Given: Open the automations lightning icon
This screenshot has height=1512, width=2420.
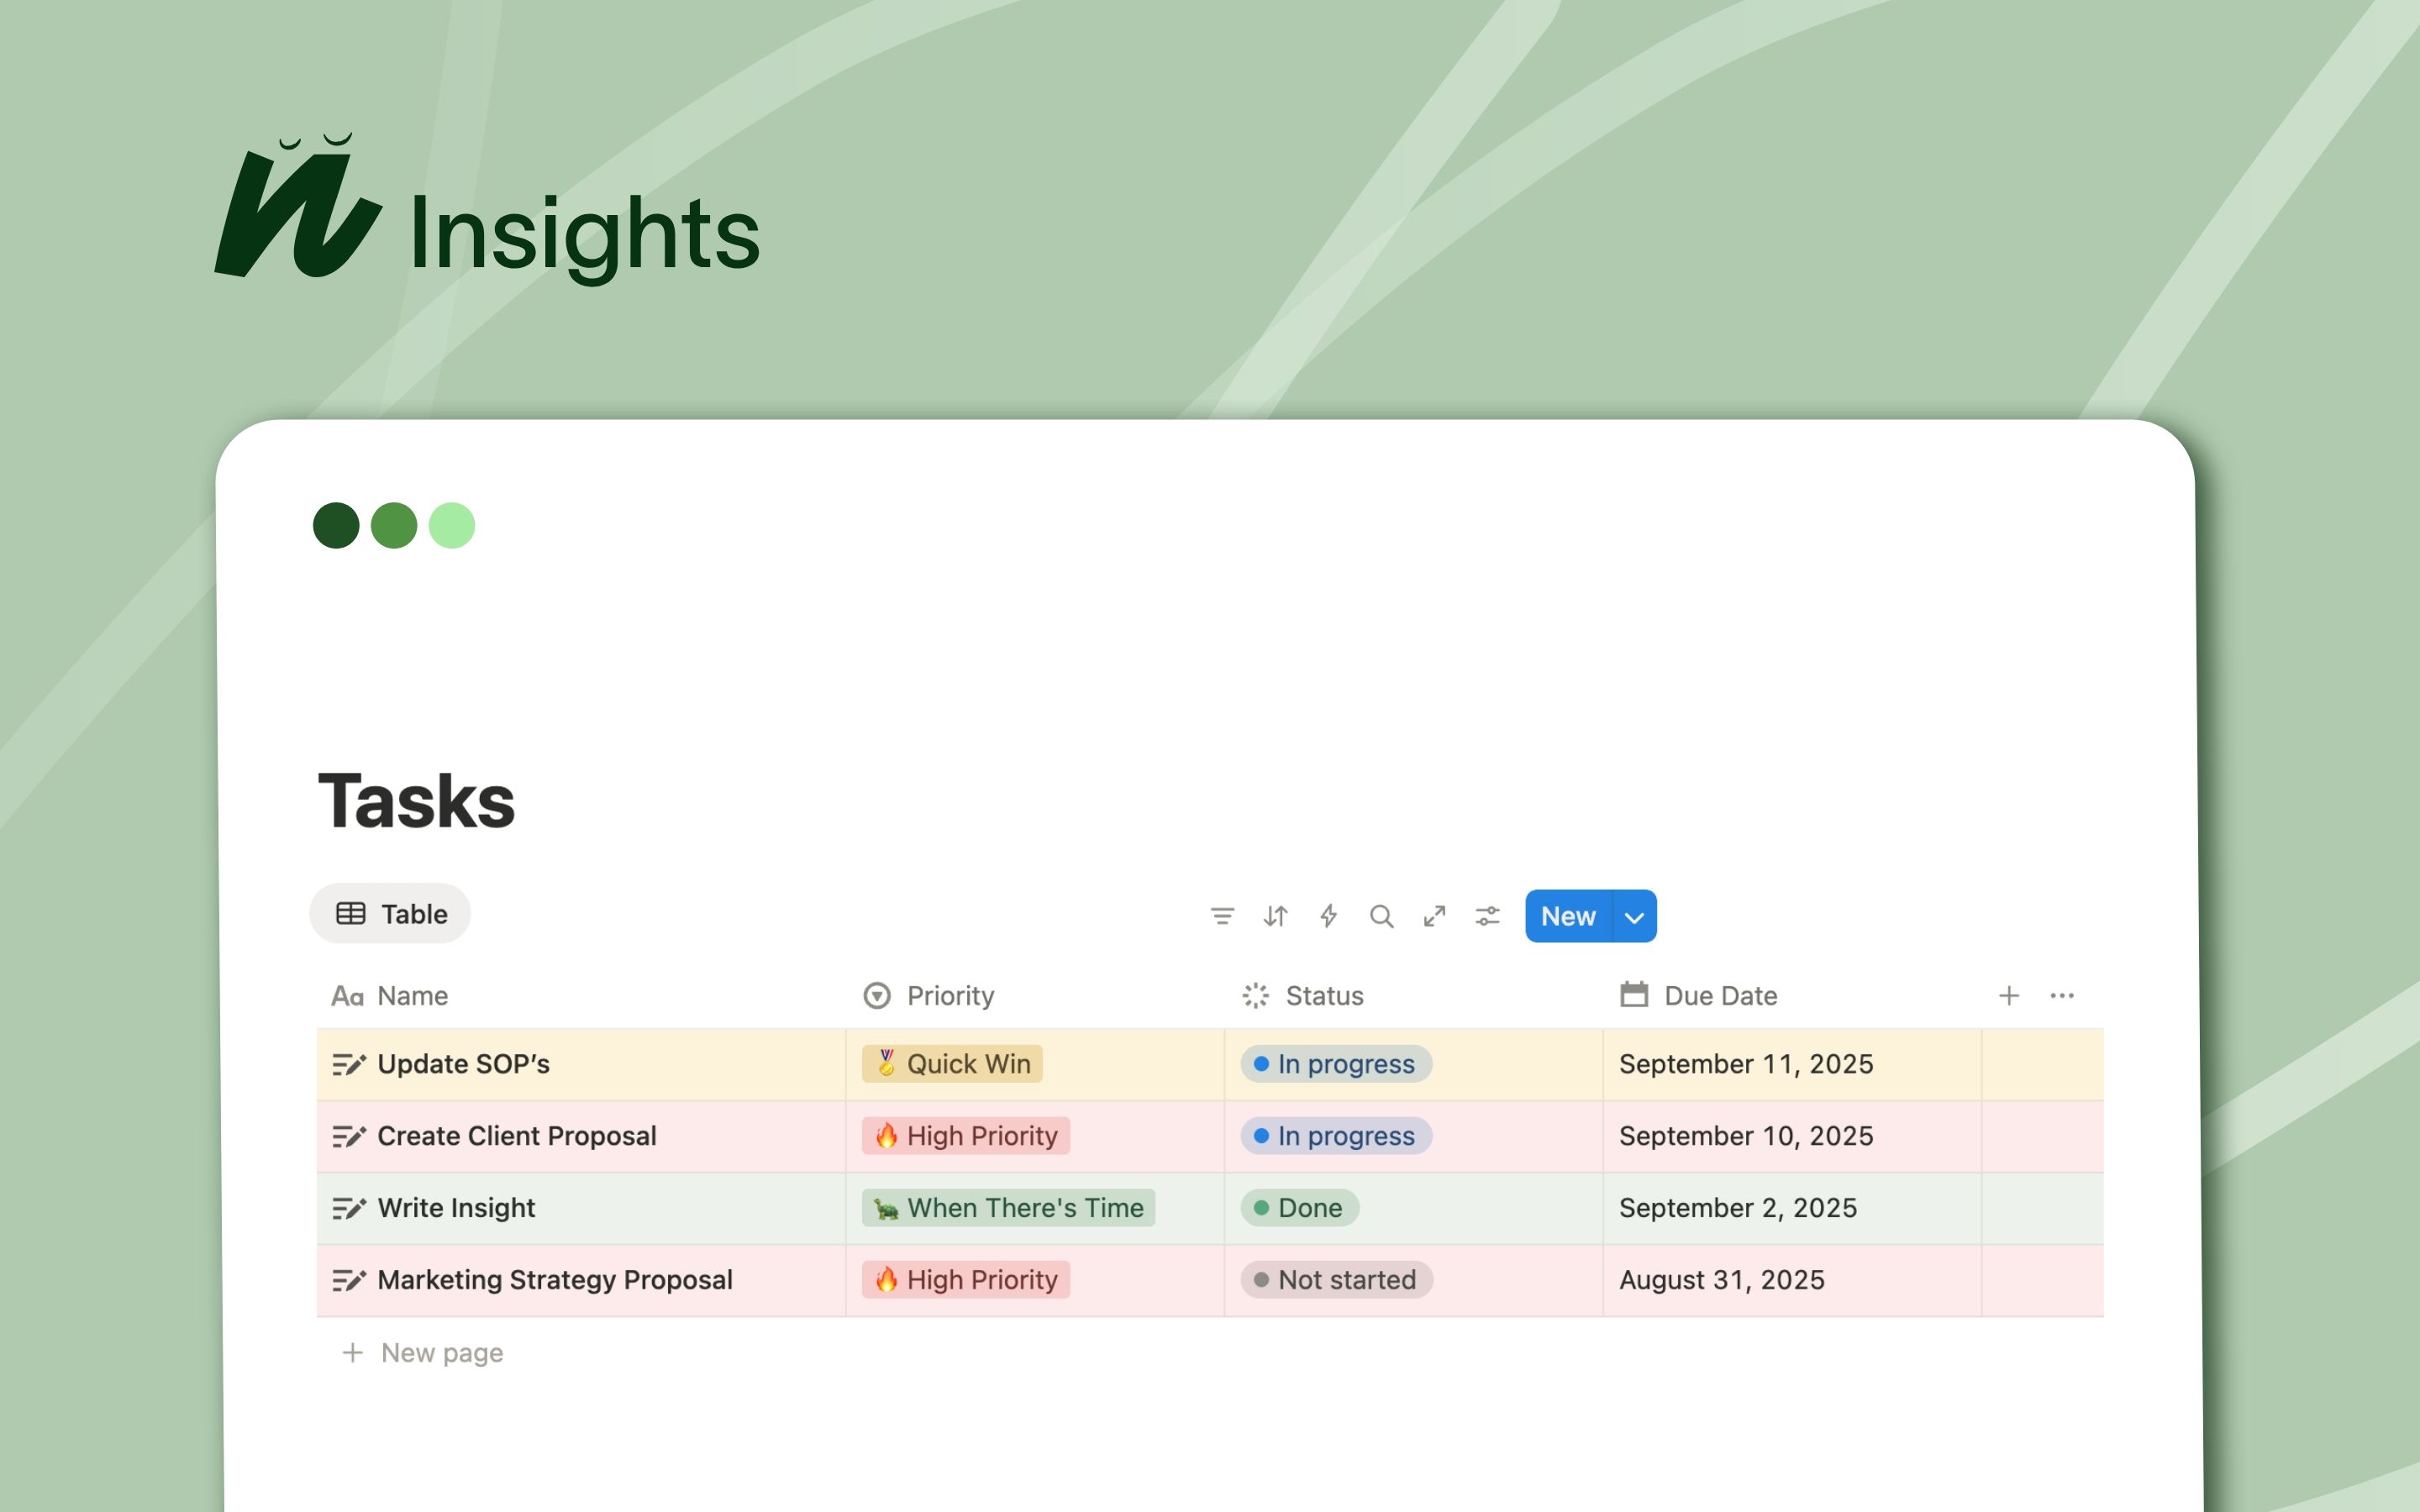Looking at the screenshot, I should click(x=1329, y=916).
